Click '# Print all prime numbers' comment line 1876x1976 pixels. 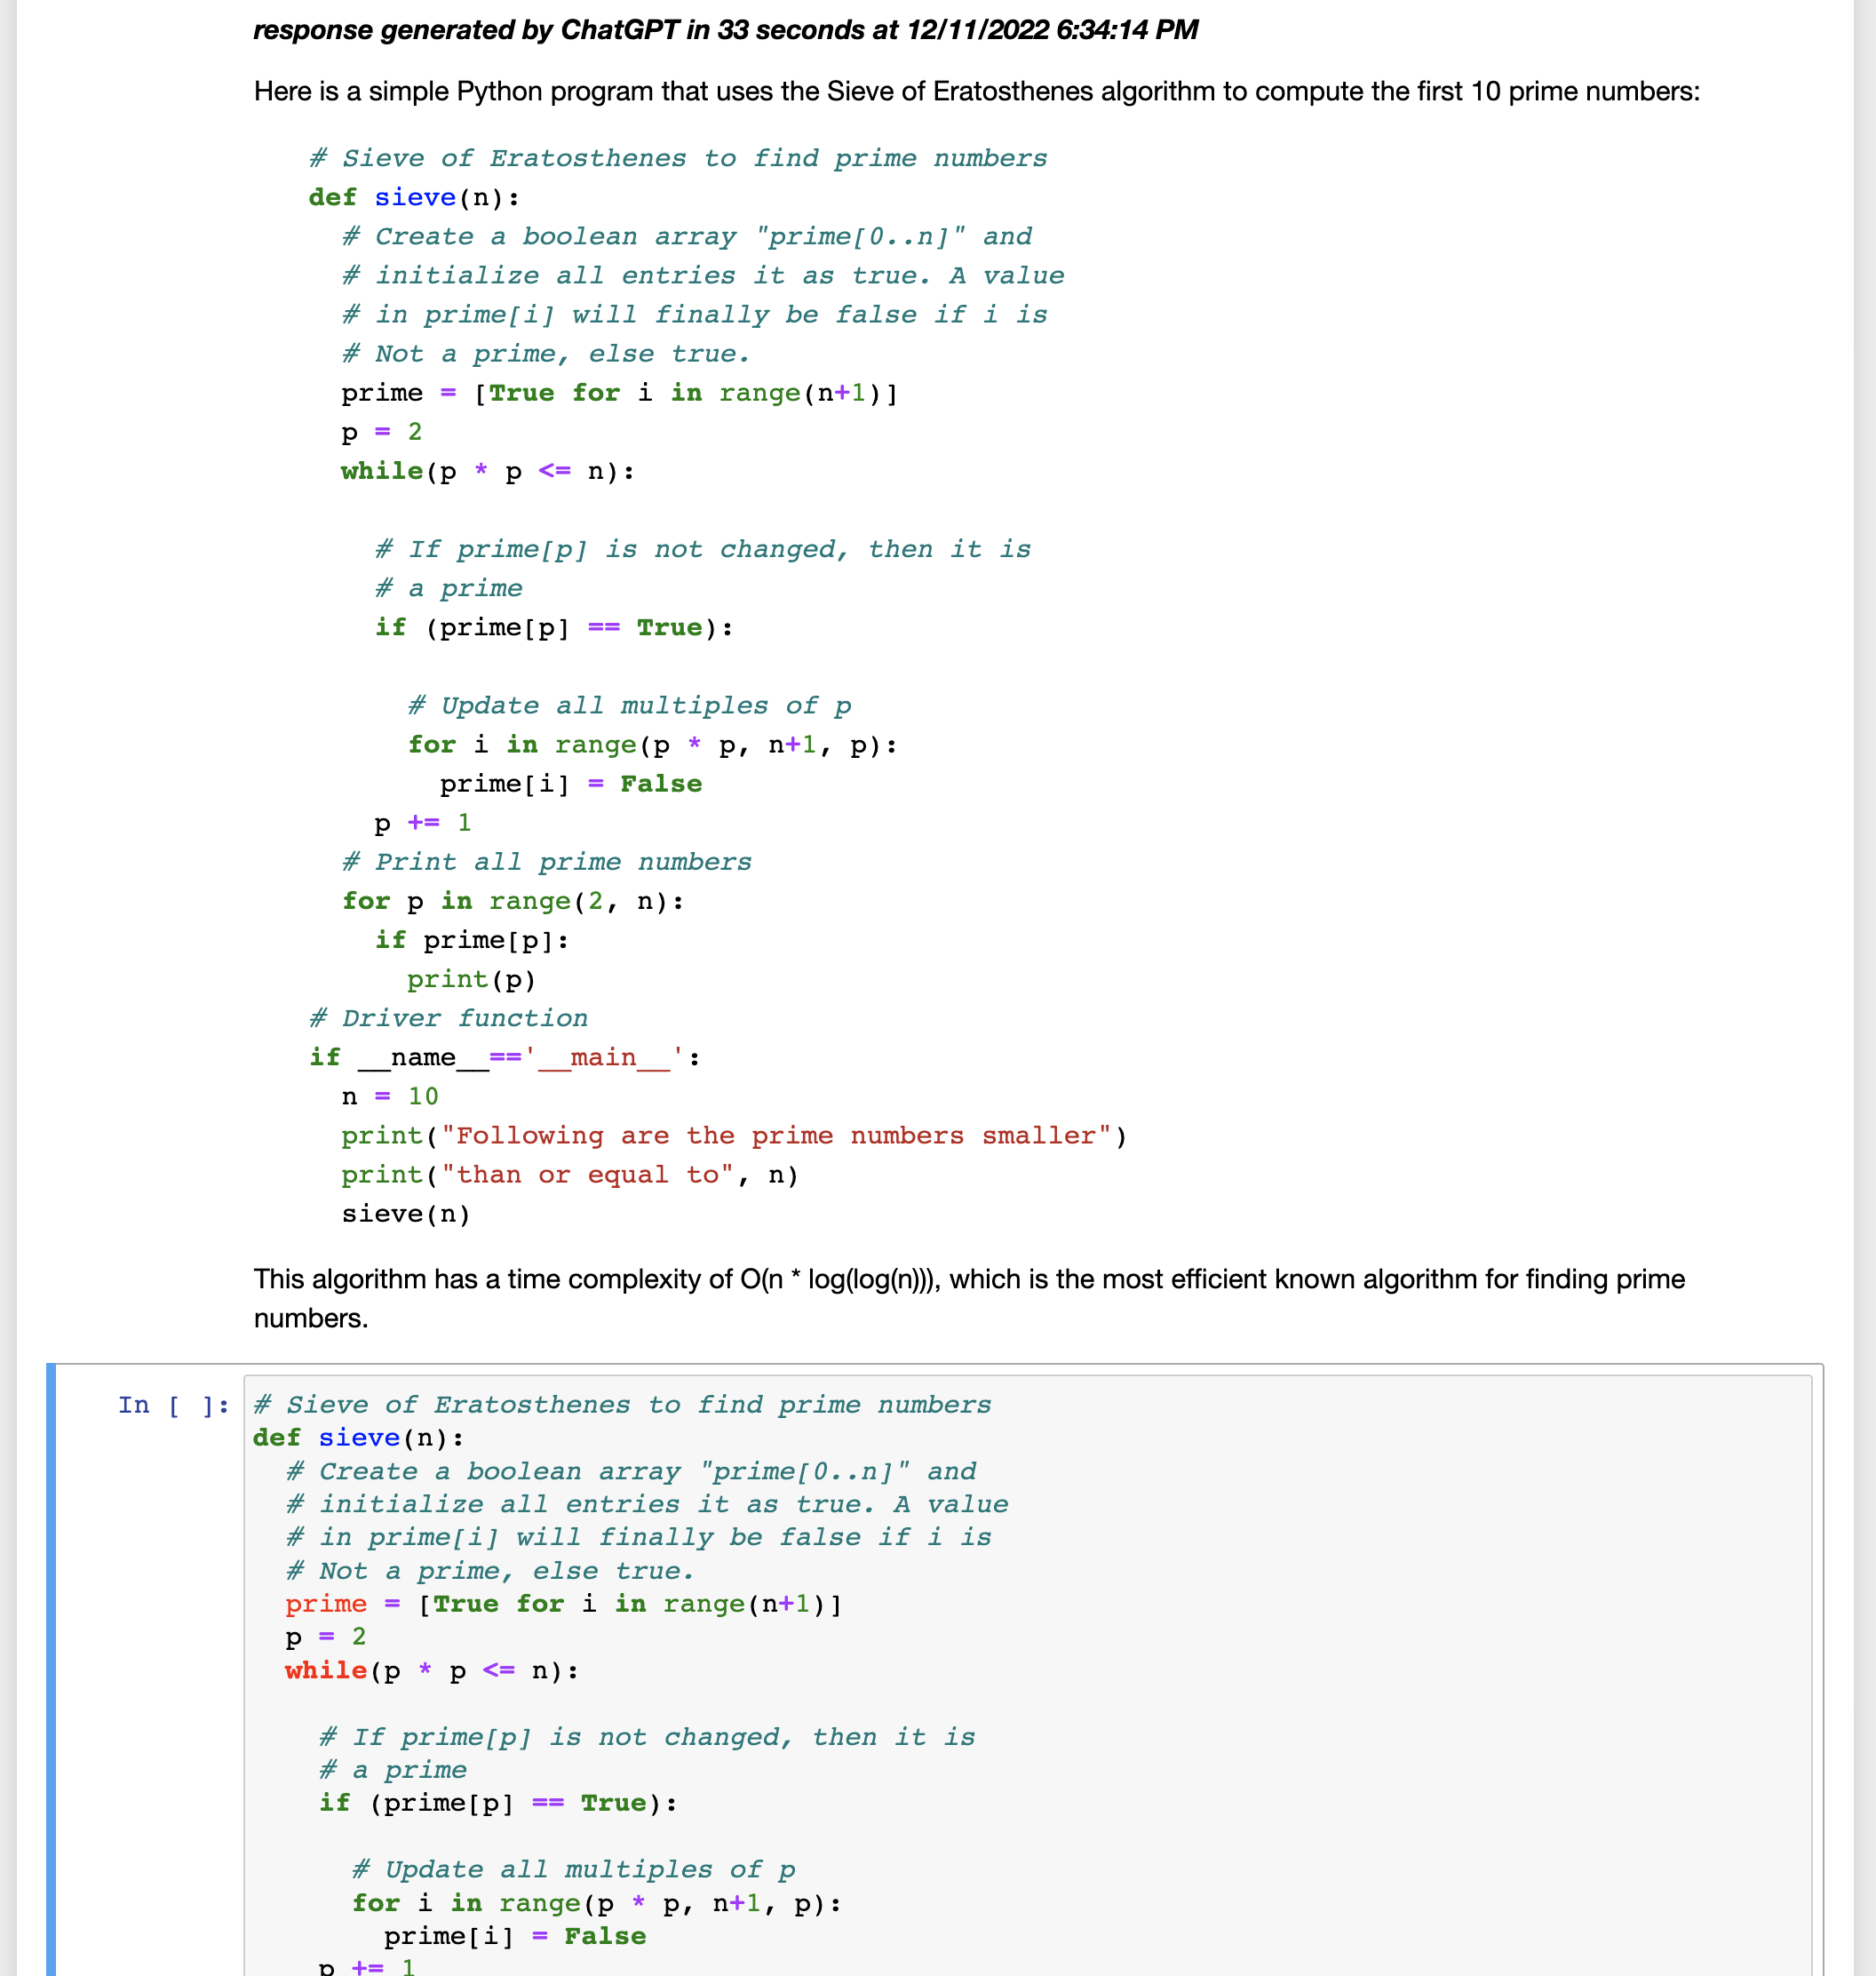click(x=546, y=862)
